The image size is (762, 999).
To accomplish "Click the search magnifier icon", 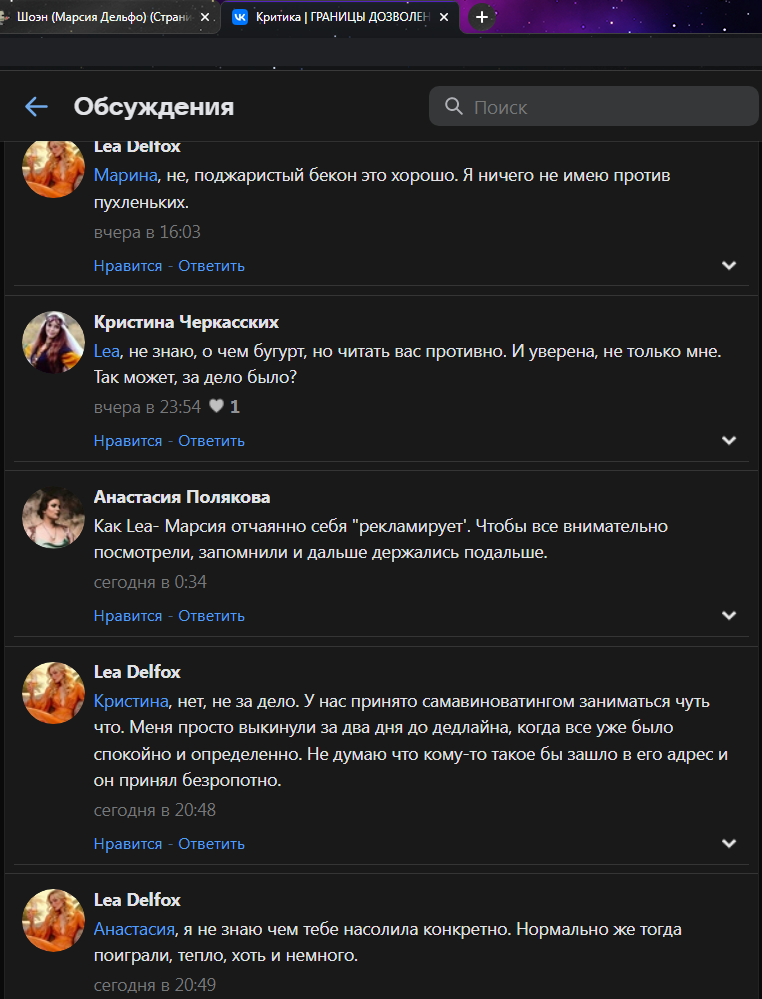I will (453, 107).
